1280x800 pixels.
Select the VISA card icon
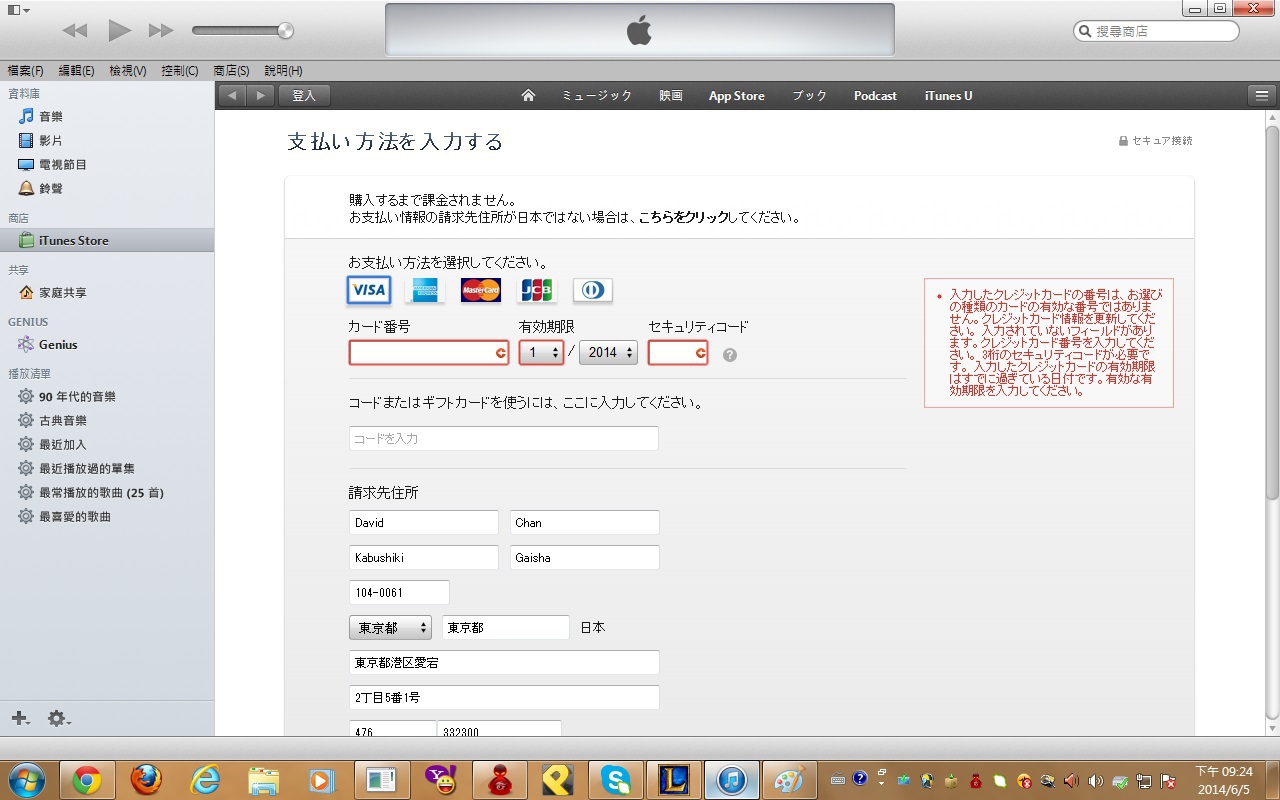[369, 290]
